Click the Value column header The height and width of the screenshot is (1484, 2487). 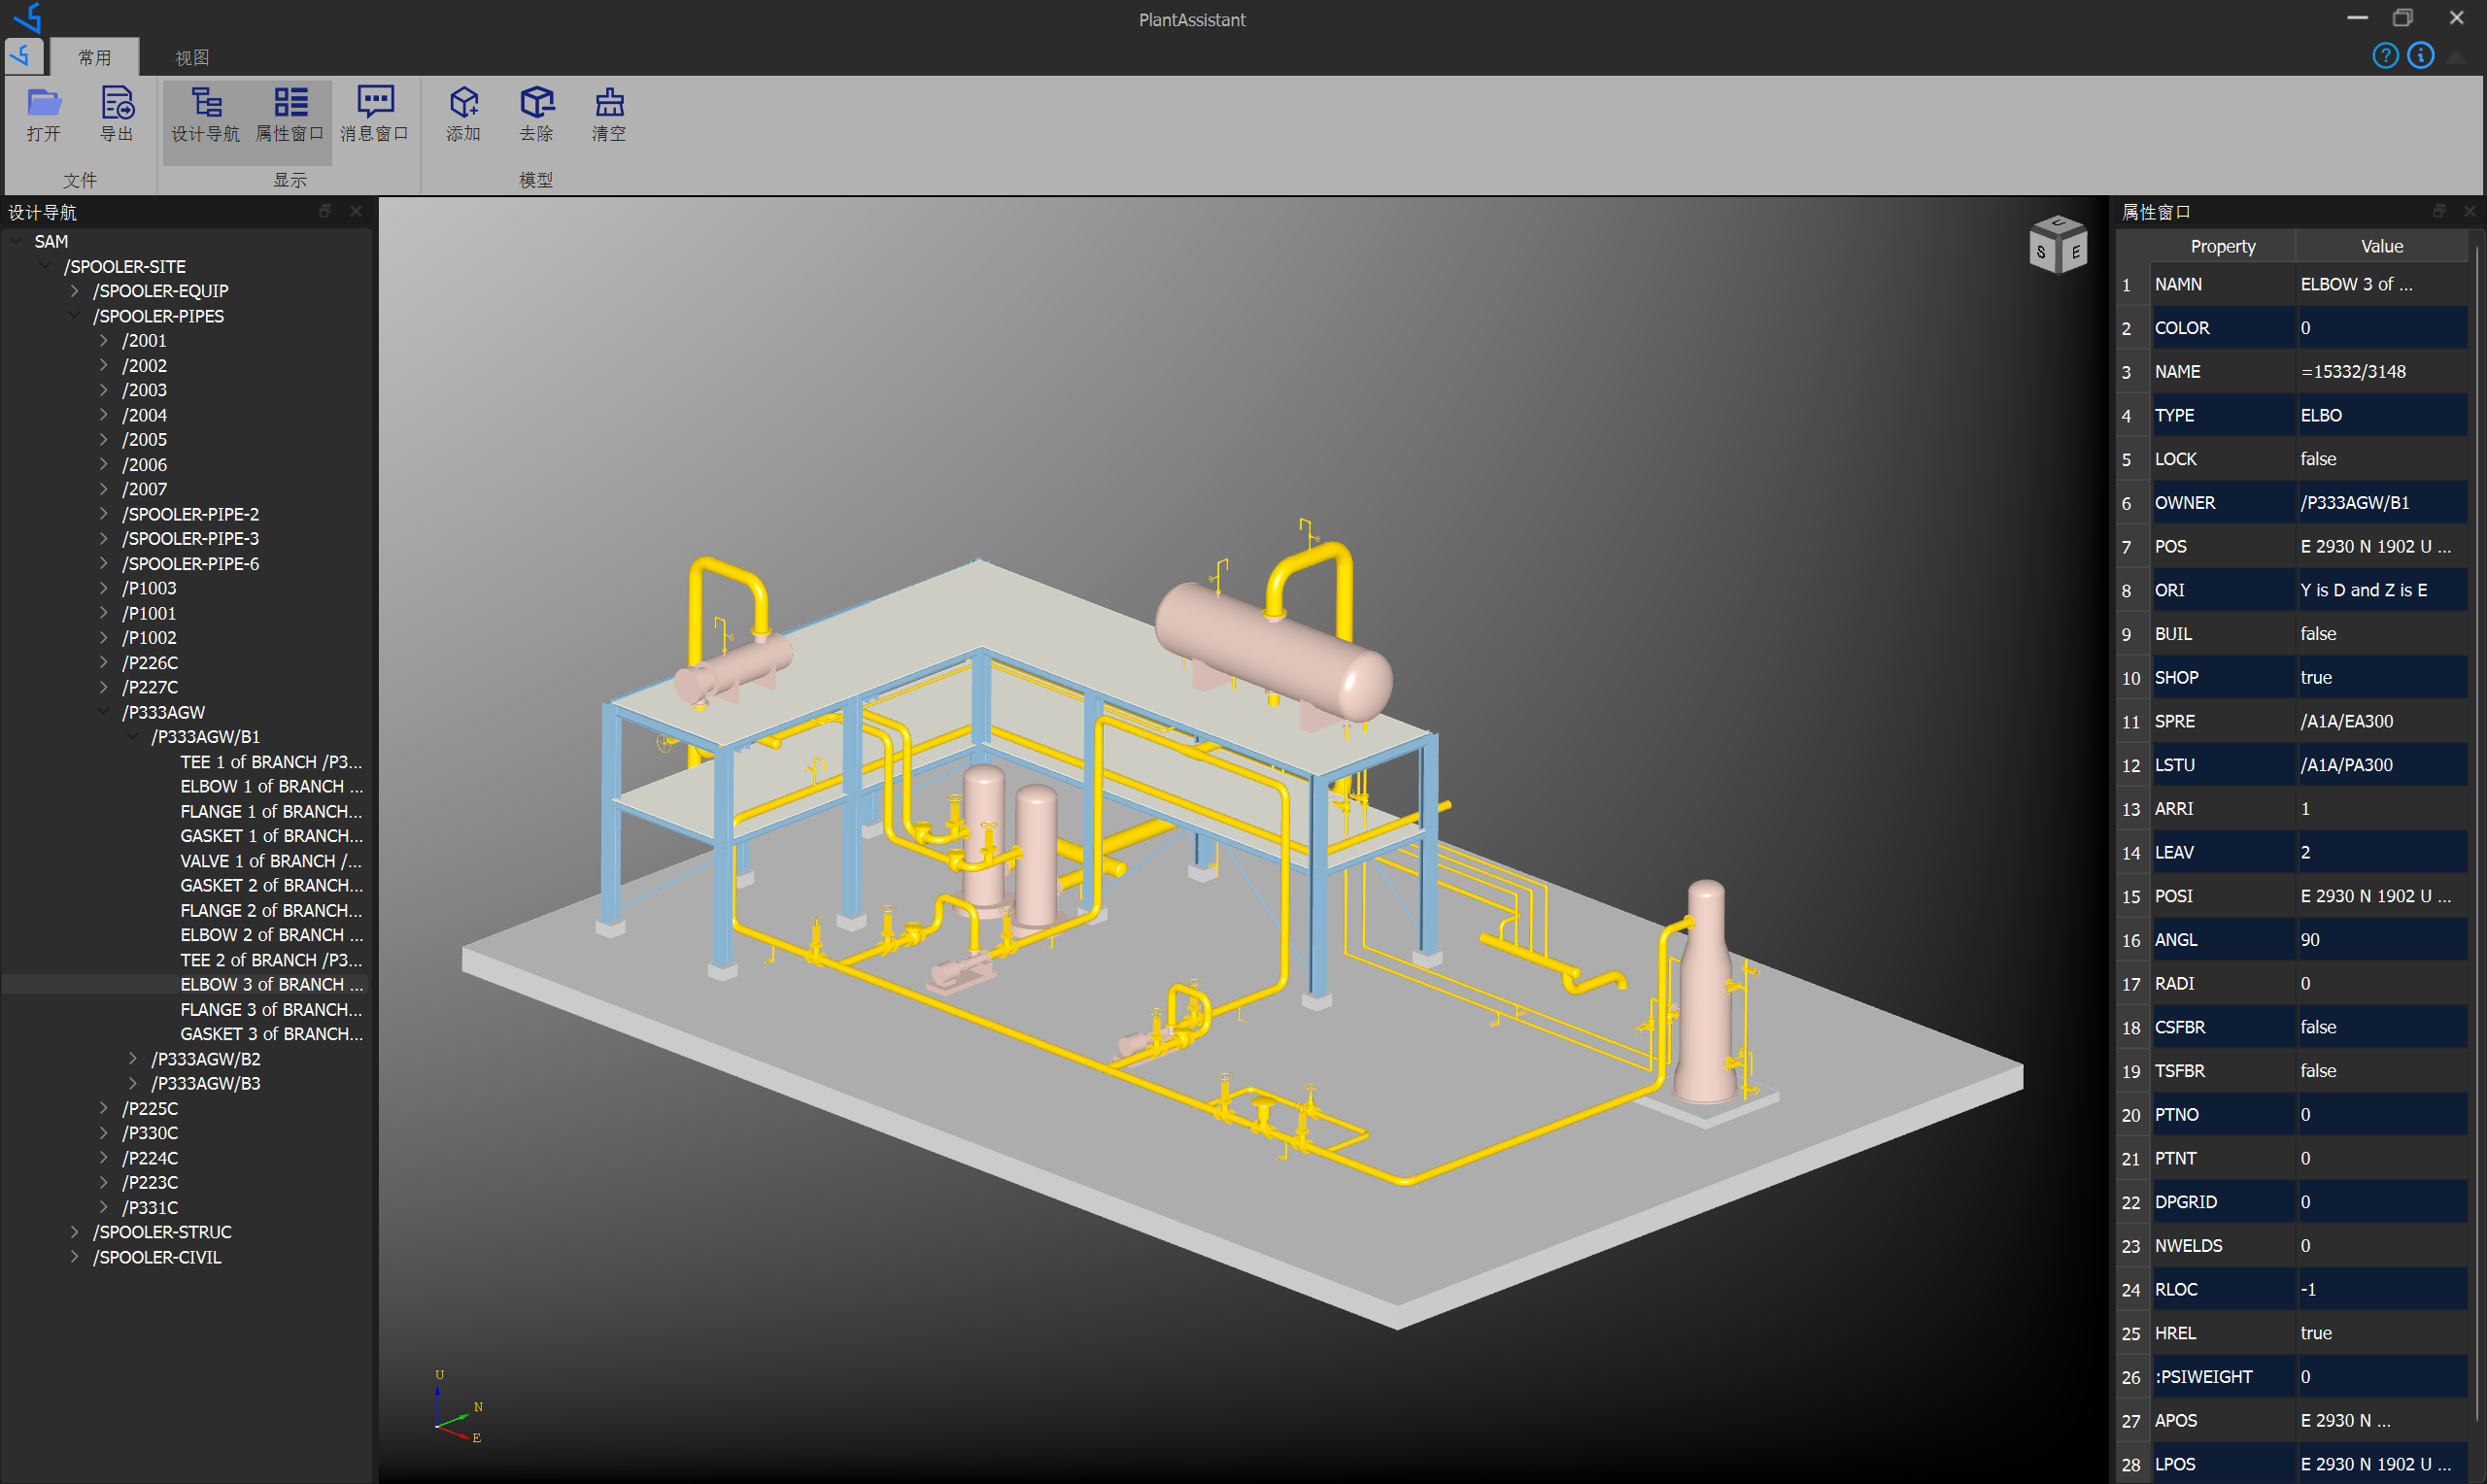click(x=2381, y=246)
